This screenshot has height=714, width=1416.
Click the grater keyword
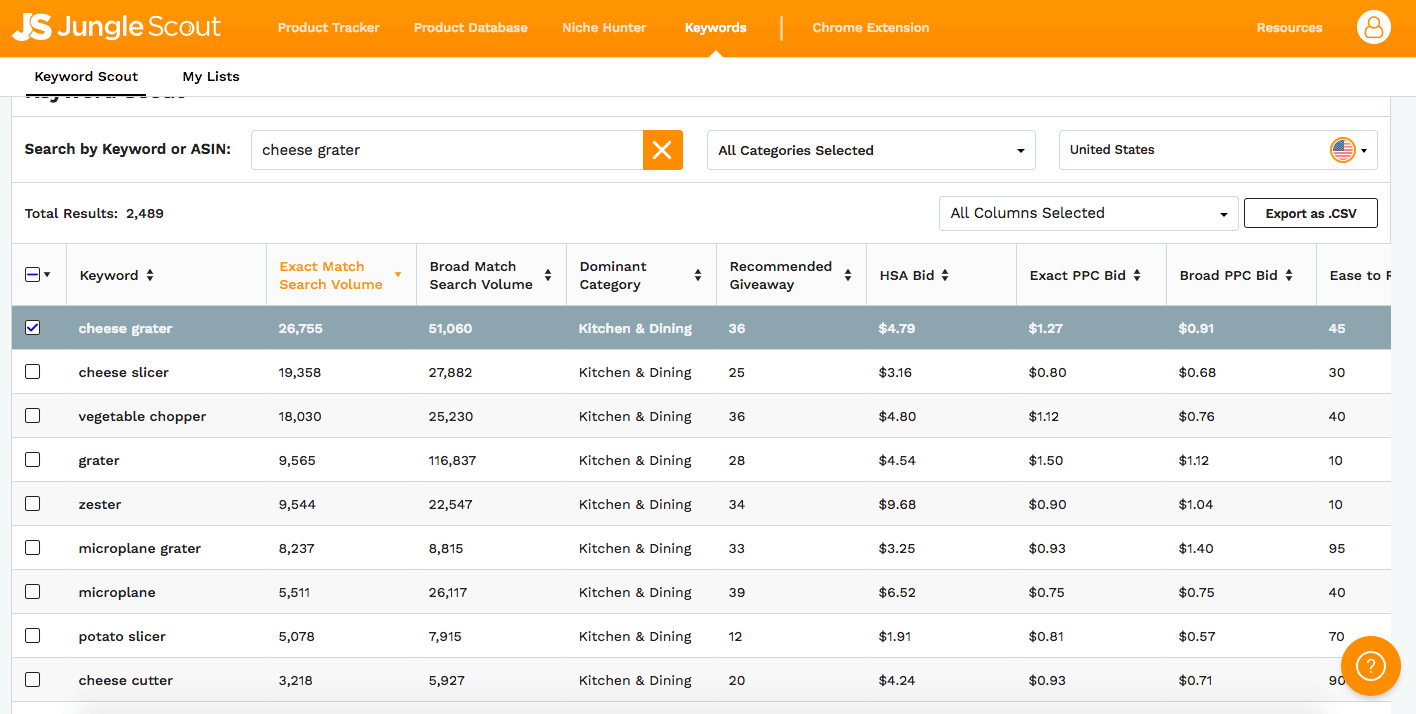(x=99, y=461)
